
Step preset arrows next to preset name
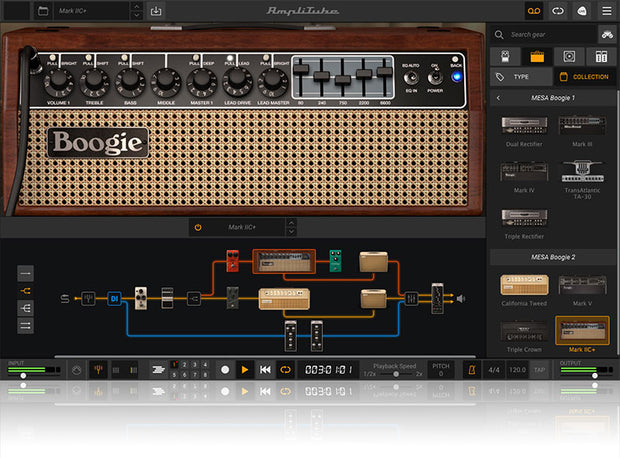(136, 11)
